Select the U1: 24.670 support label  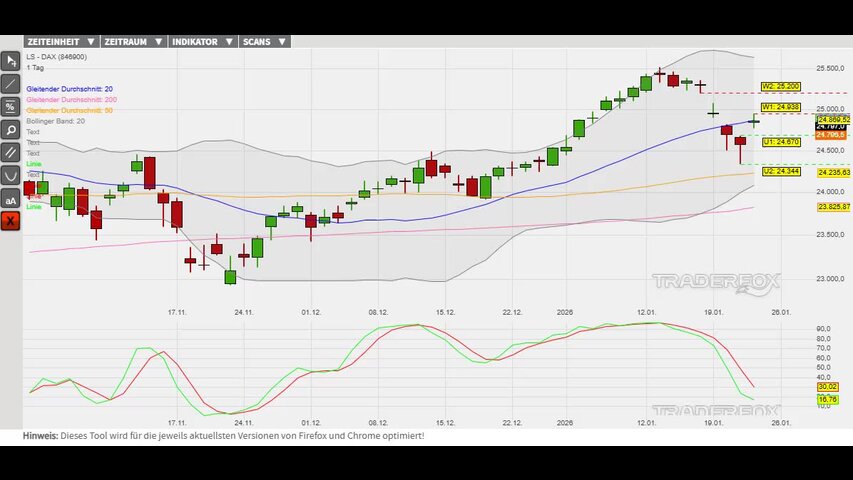[780, 142]
